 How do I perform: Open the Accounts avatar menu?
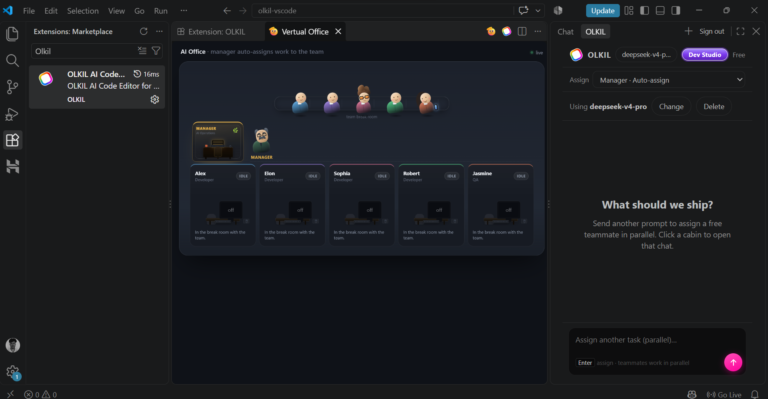[x=12, y=345]
